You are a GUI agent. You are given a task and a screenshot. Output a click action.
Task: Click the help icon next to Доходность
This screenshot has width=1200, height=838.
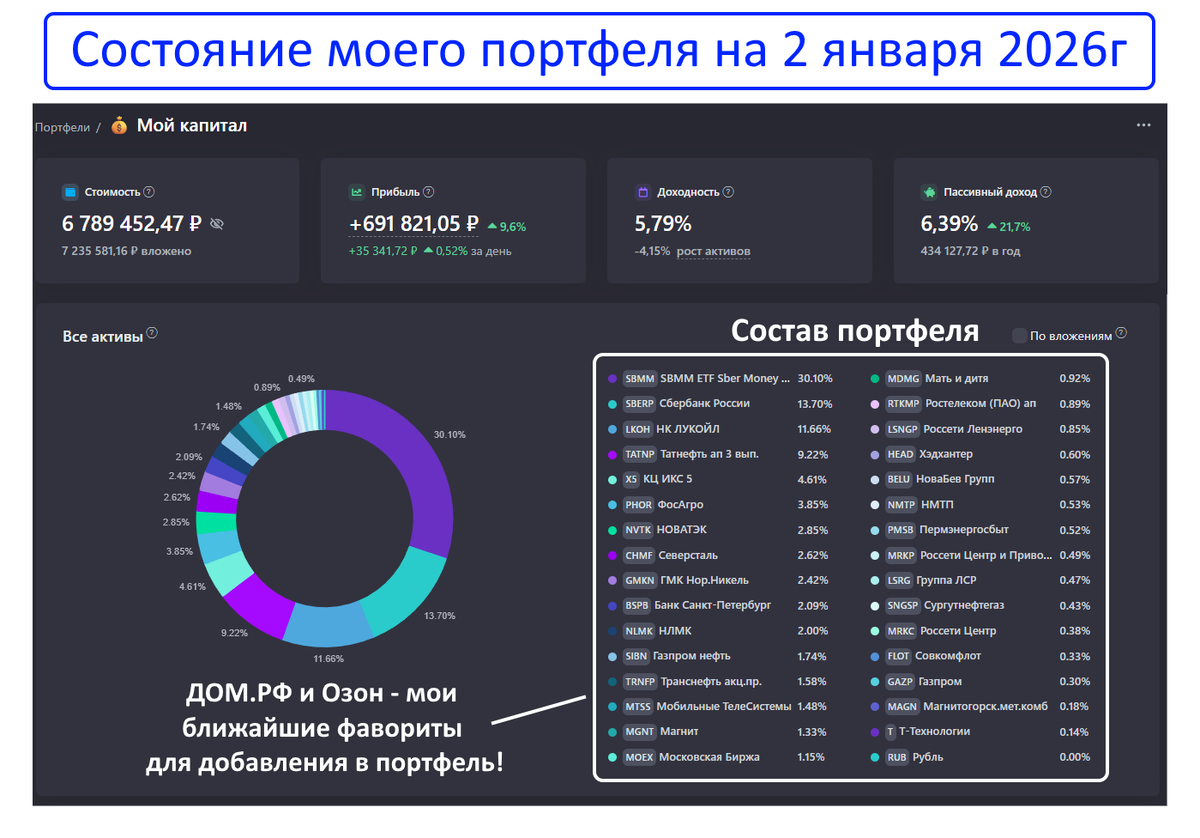pos(729,191)
